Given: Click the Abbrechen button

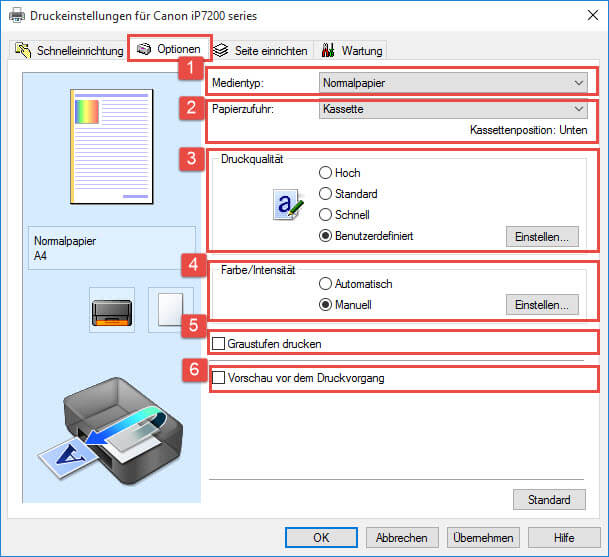Looking at the screenshot, I should [x=402, y=538].
